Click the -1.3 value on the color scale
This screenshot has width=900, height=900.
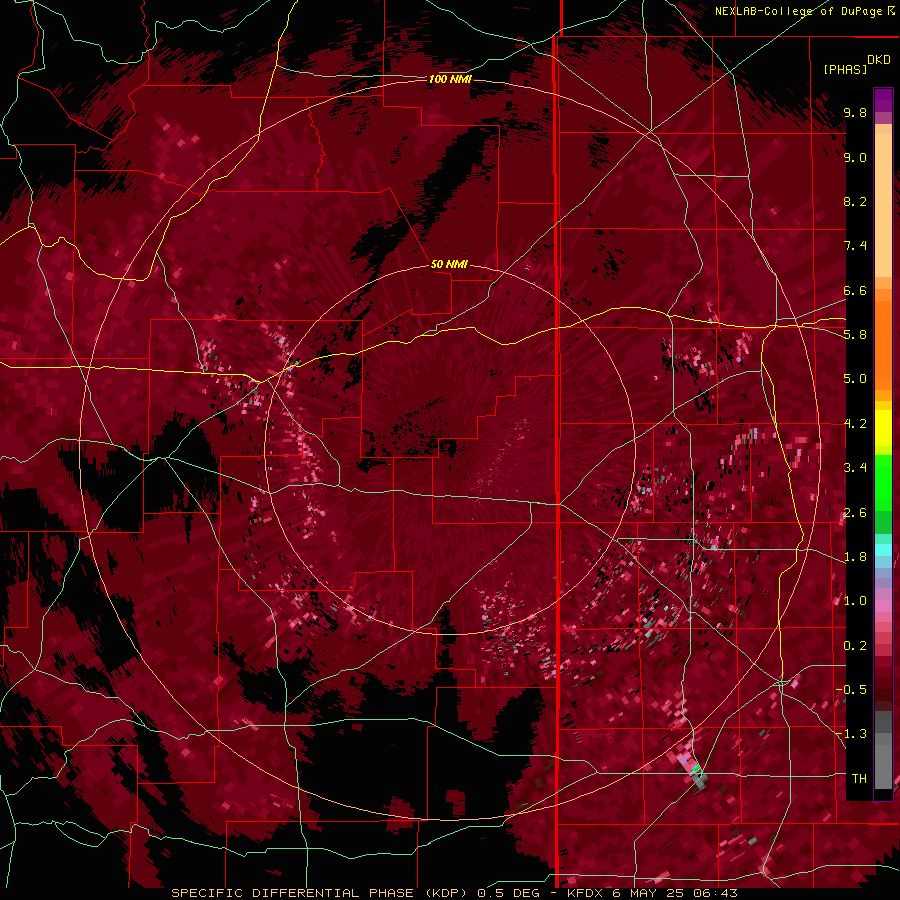[x=851, y=734]
